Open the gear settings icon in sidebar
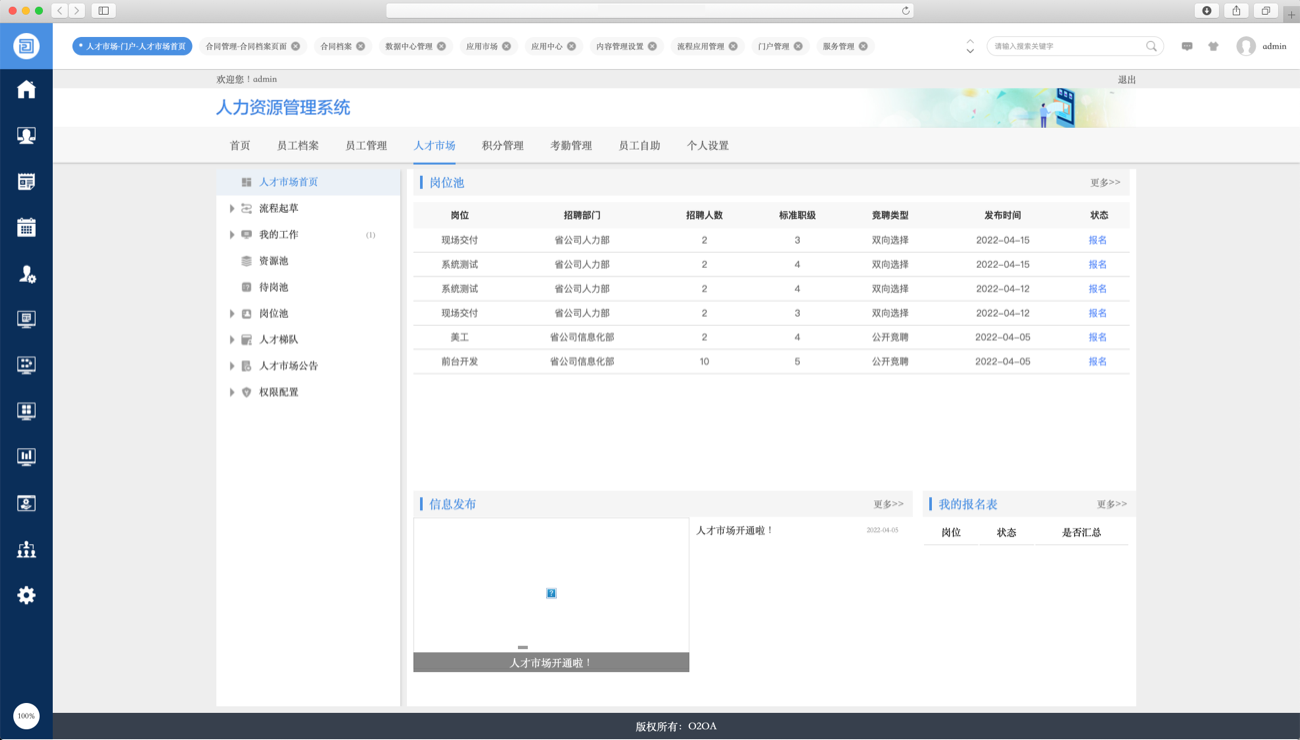 tap(26, 595)
